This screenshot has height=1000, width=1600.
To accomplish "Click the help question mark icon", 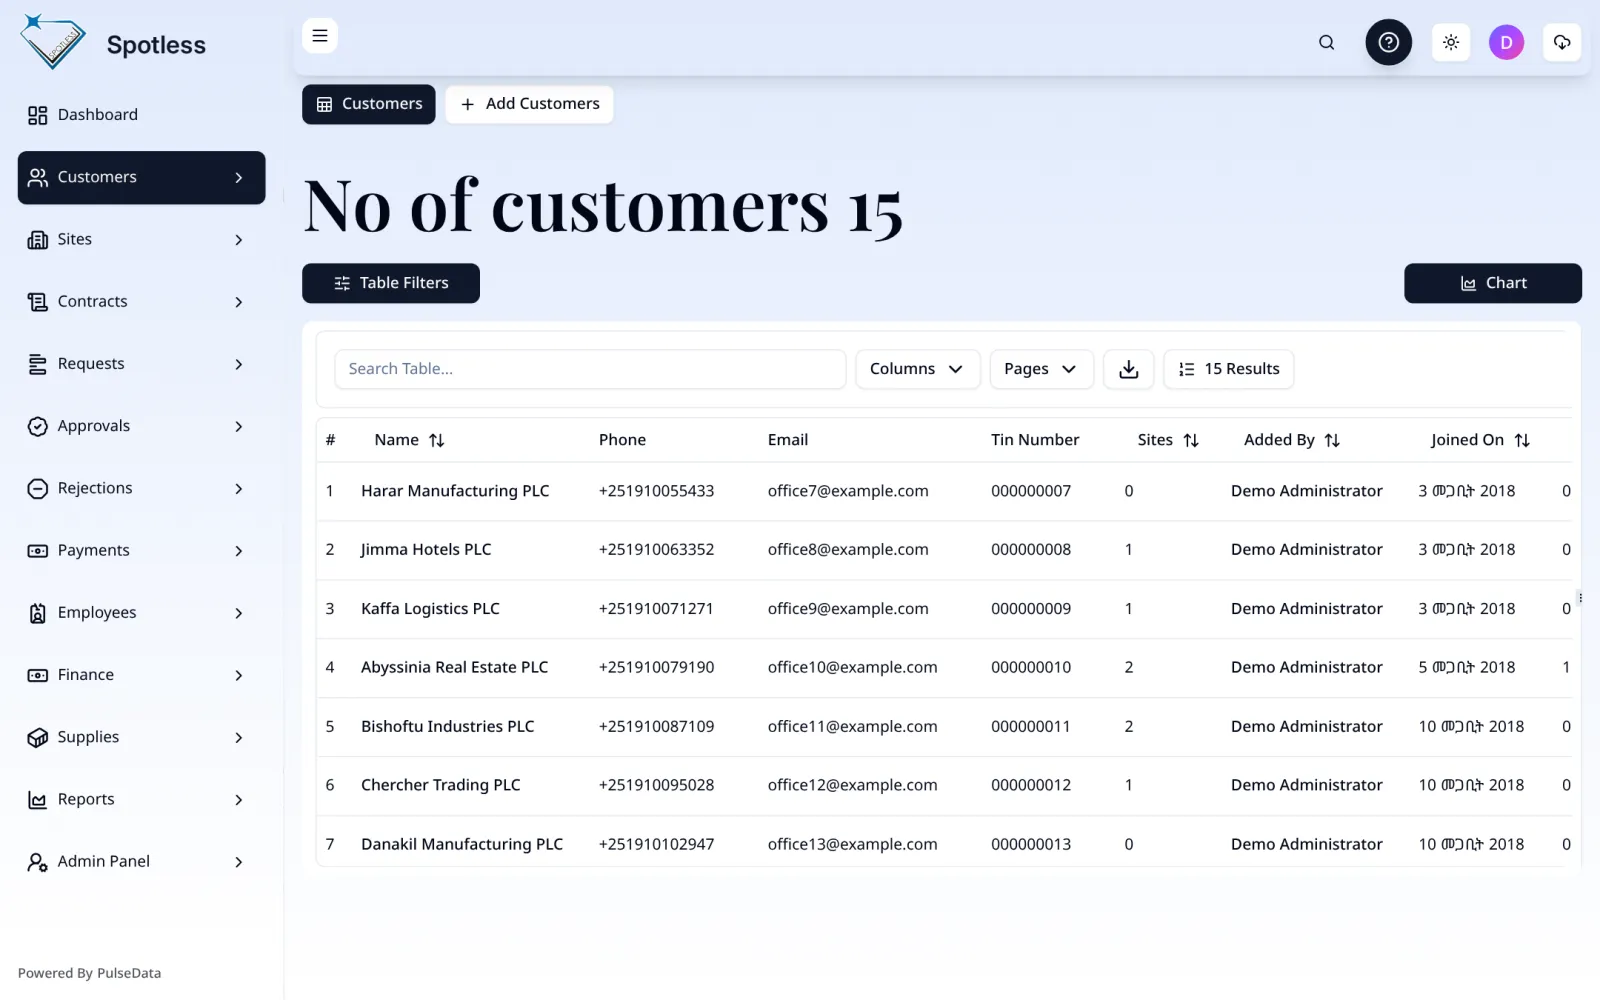I will [1389, 42].
